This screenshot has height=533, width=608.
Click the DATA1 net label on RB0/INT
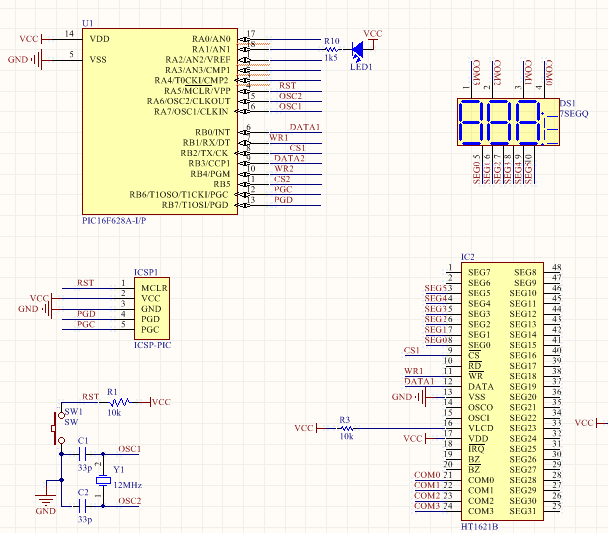tap(304, 128)
